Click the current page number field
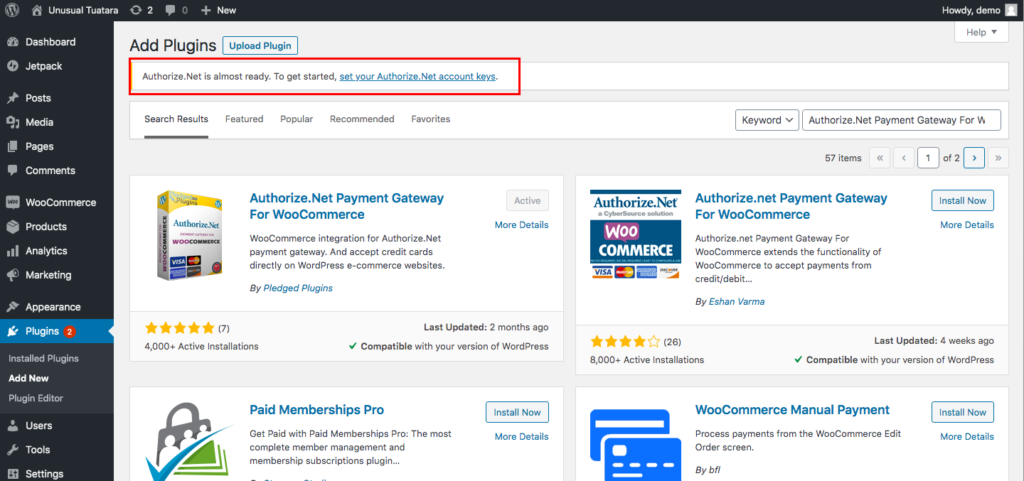This screenshot has width=1024, height=481. 928,158
